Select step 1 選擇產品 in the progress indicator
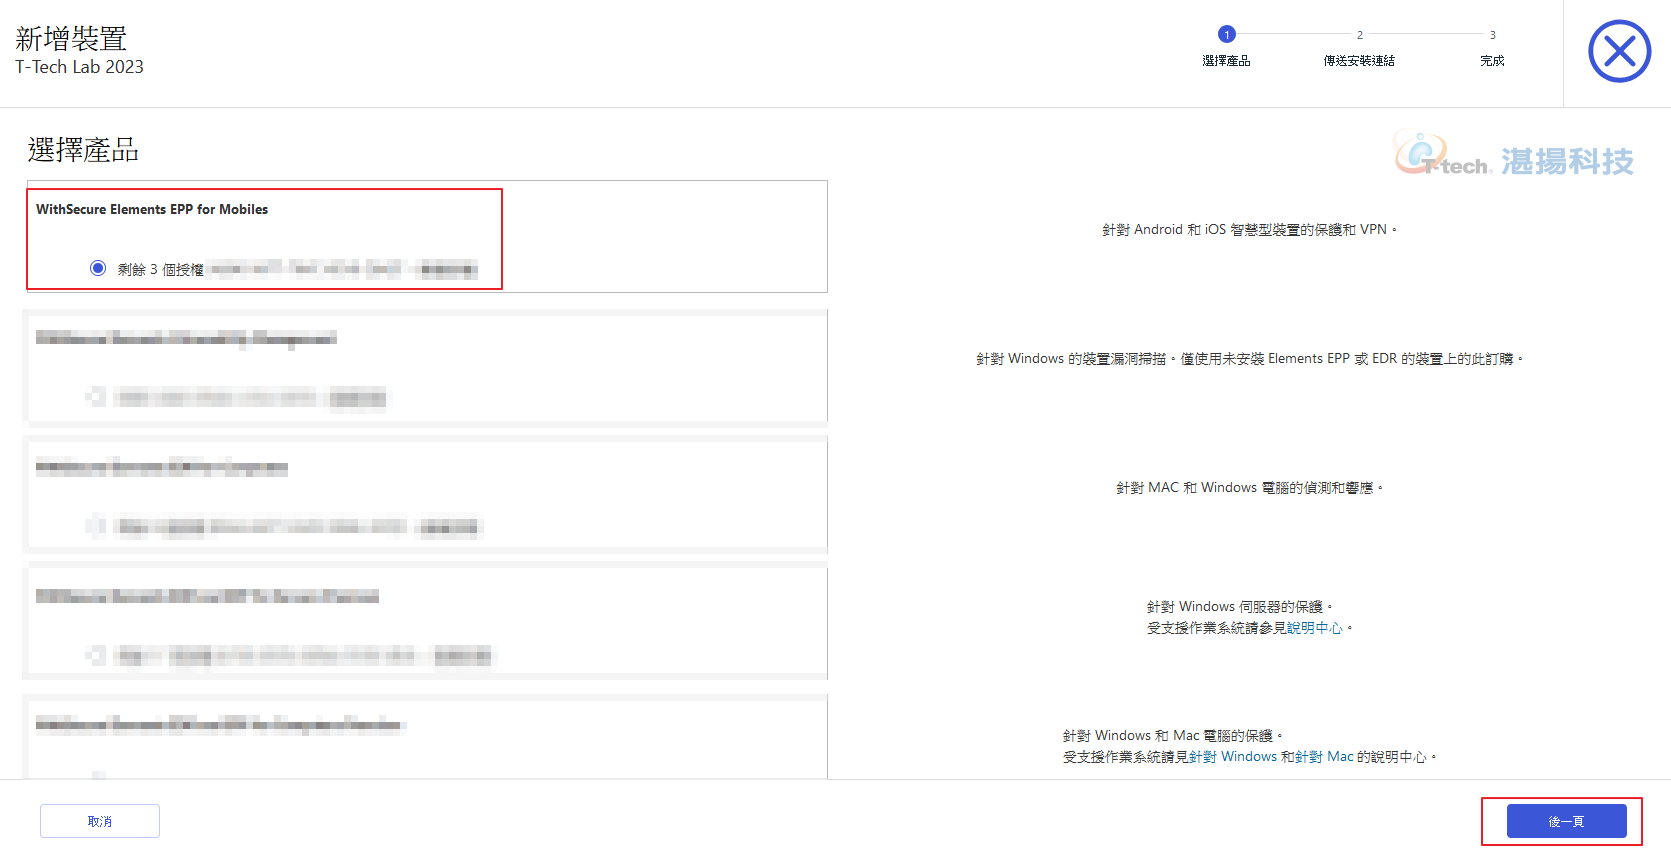 coord(1227,46)
